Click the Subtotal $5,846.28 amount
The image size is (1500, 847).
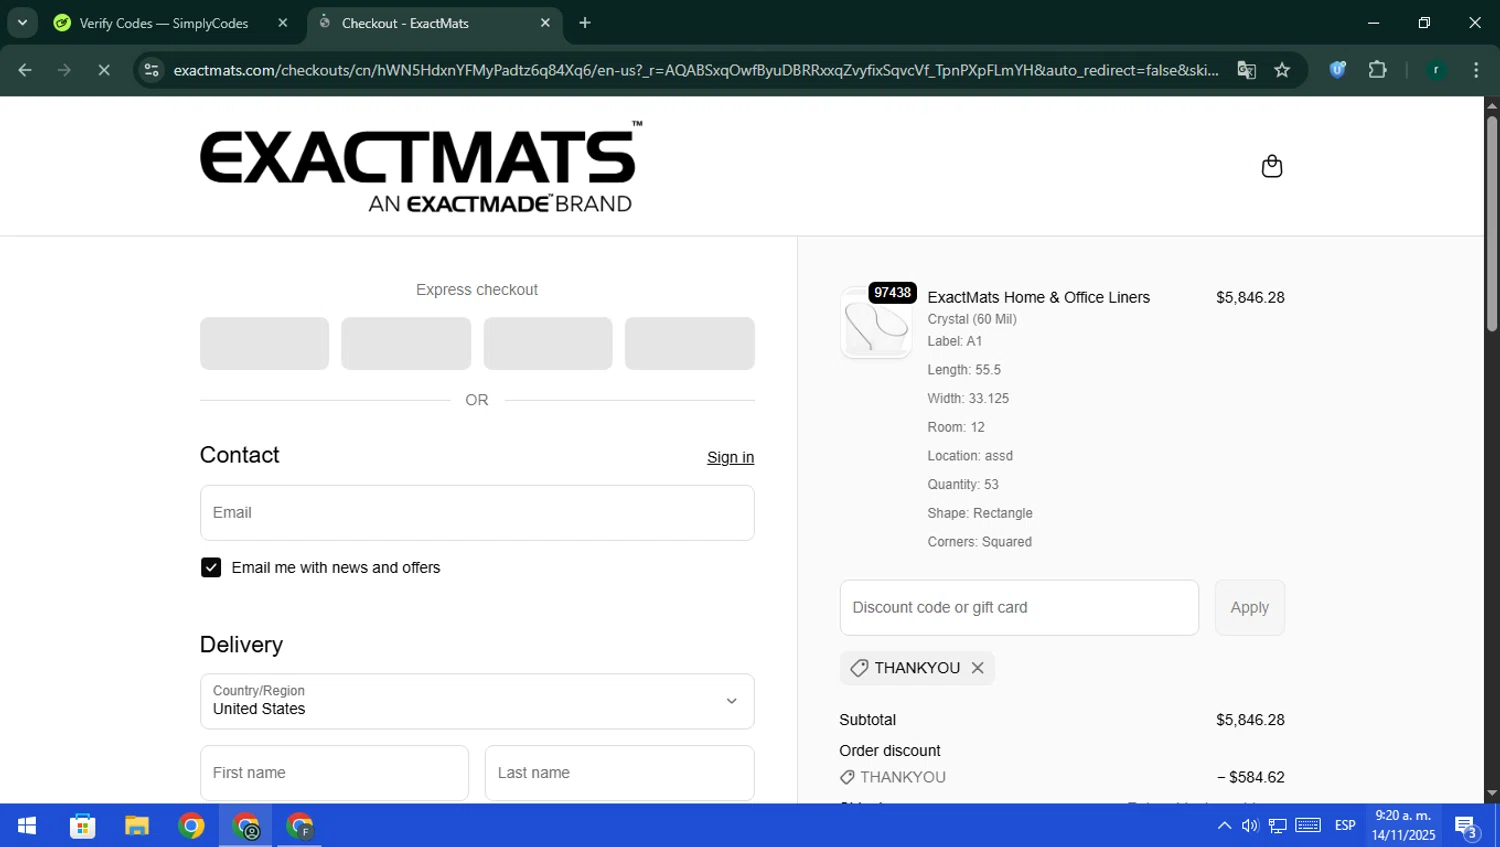click(1250, 720)
